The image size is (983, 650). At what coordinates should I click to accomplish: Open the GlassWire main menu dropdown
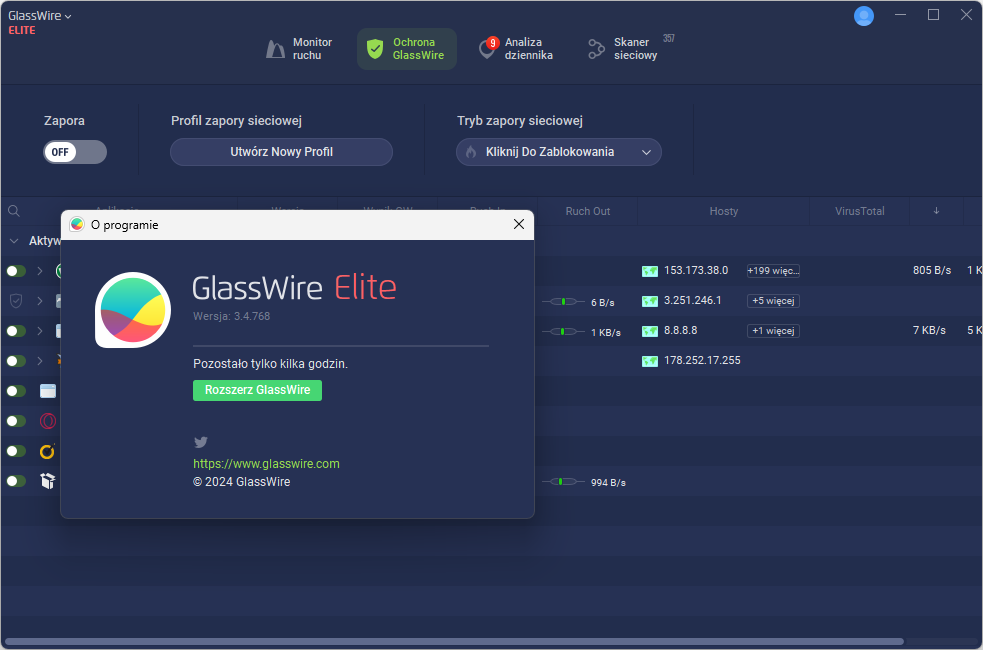coord(39,16)
